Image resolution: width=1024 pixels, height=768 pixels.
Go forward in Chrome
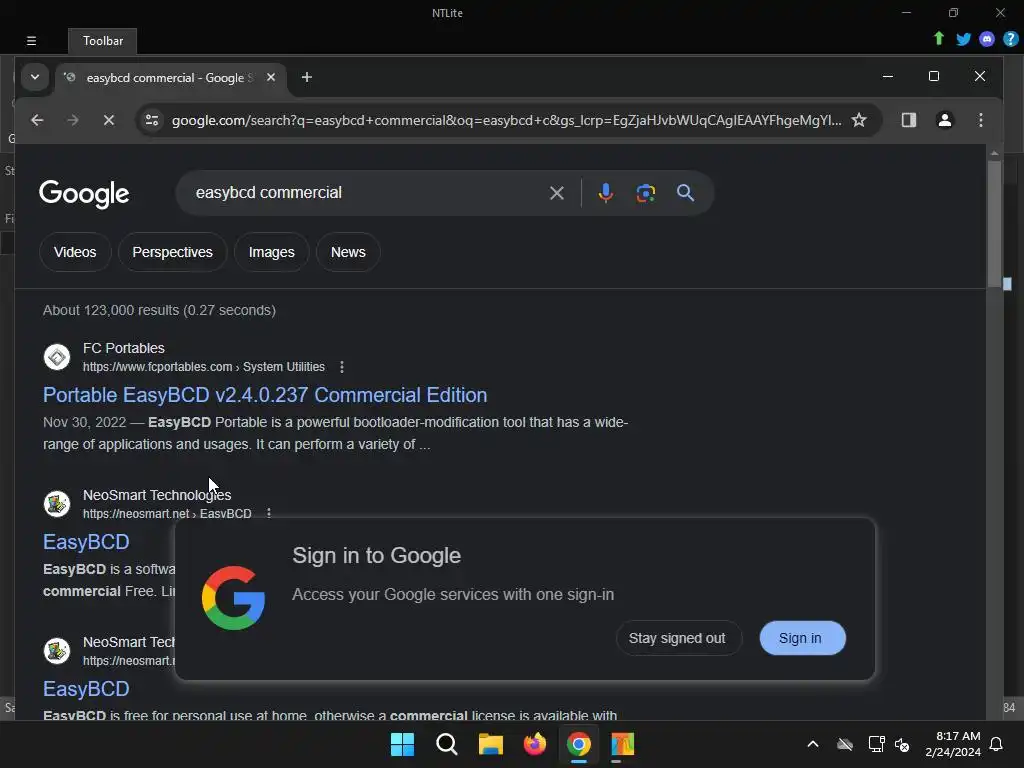pyautogui.click(x=72, y=120)
